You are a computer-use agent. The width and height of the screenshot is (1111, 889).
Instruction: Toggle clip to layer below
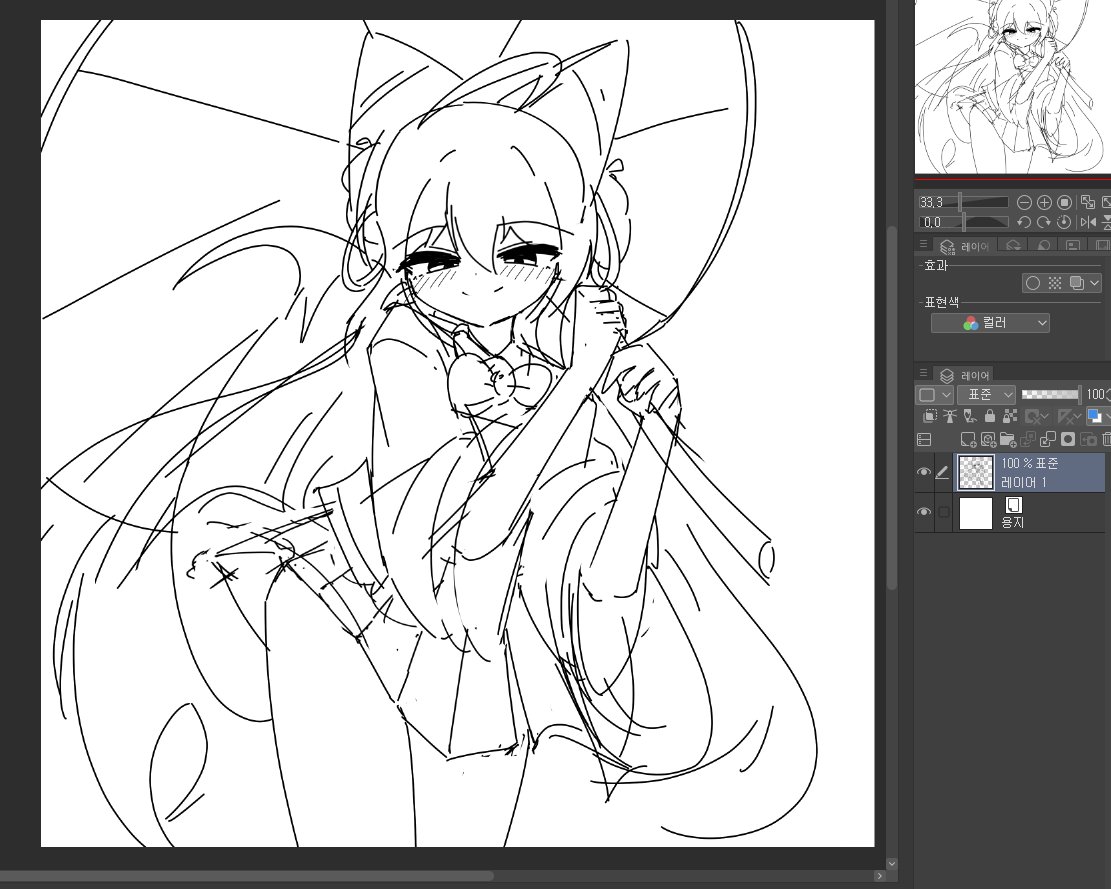tap(930, 417)
